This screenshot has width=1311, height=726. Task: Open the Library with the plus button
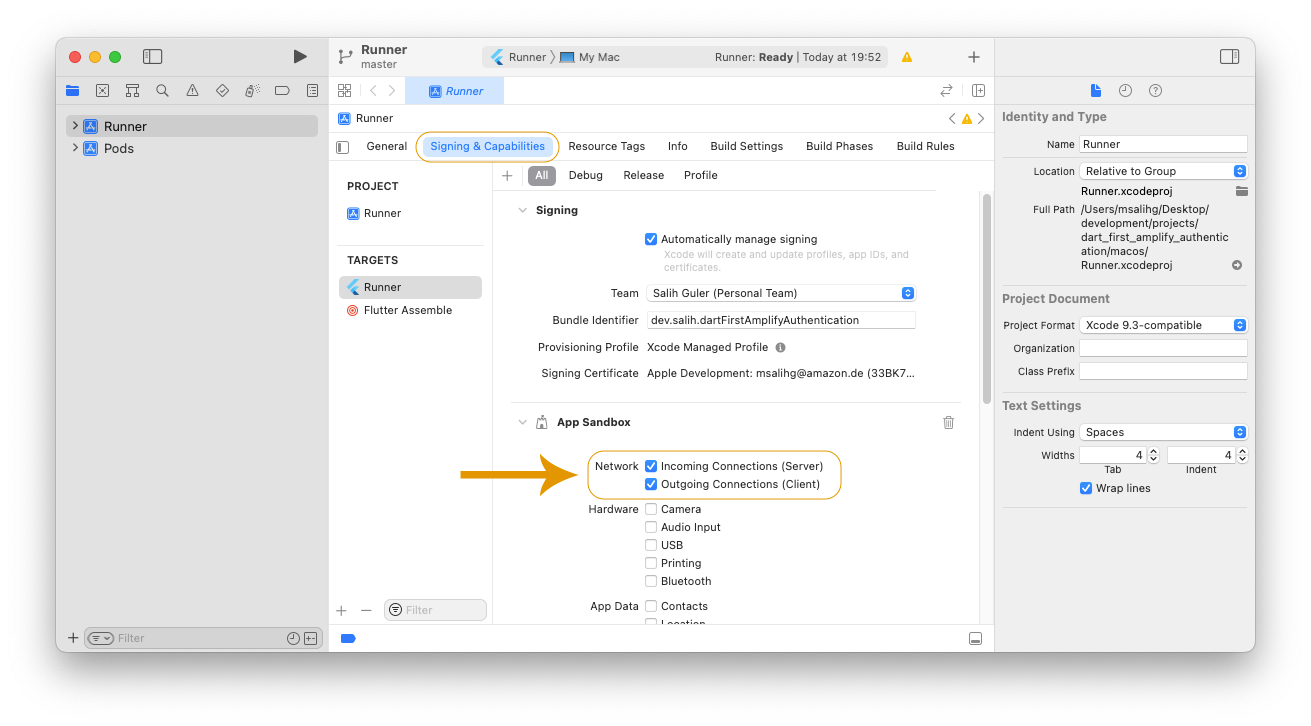[974, 57]
